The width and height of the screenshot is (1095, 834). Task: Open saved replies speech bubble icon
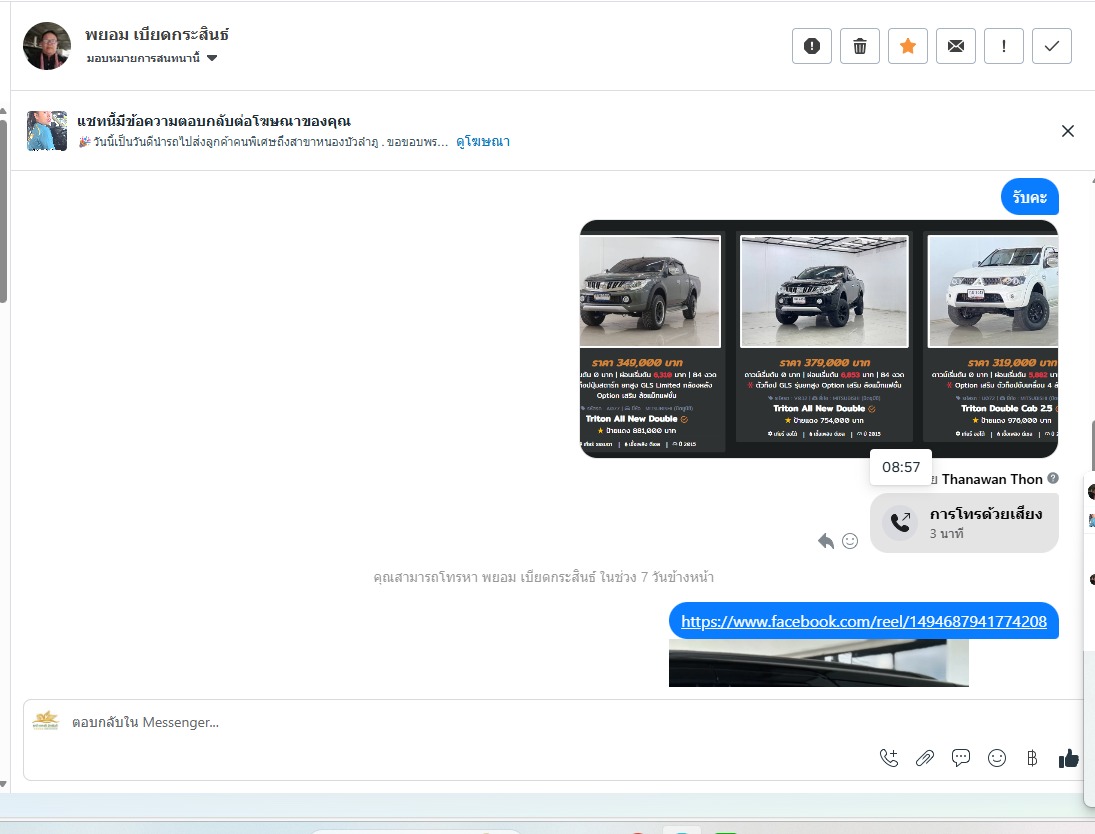pos(961,758)
